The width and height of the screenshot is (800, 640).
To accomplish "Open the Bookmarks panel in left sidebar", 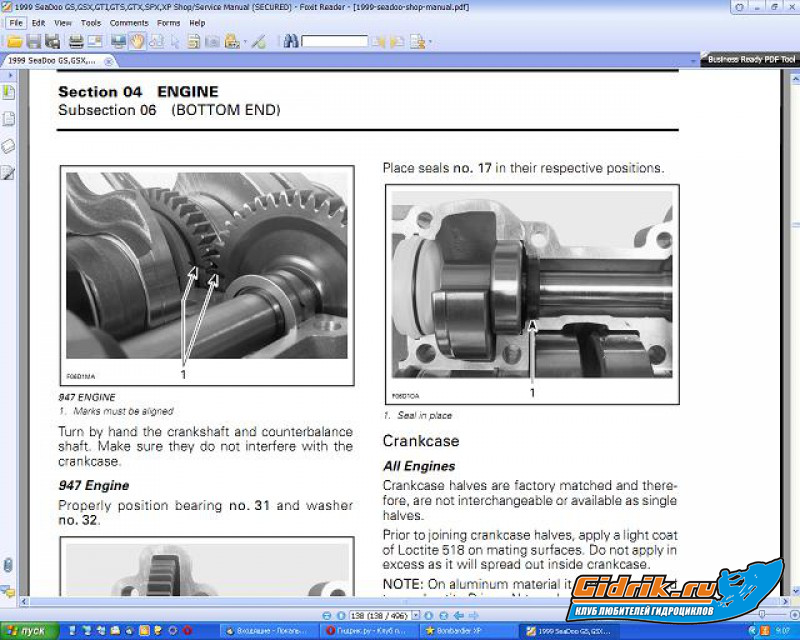I will click(x=8, y=92).
